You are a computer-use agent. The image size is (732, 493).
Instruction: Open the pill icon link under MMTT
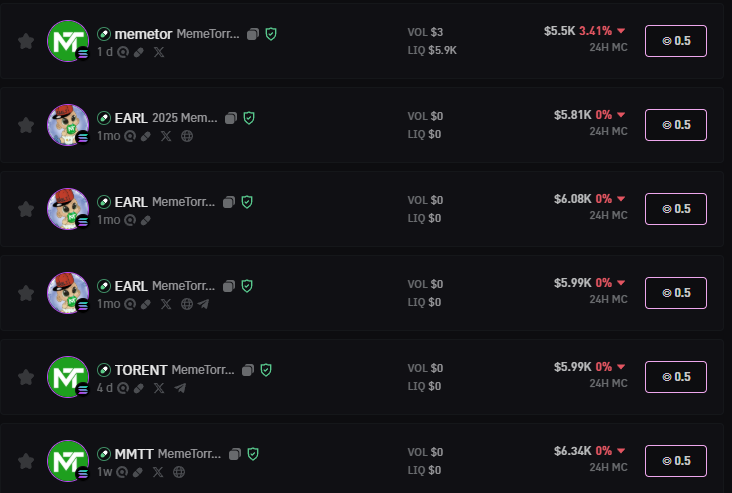point(138,472)
